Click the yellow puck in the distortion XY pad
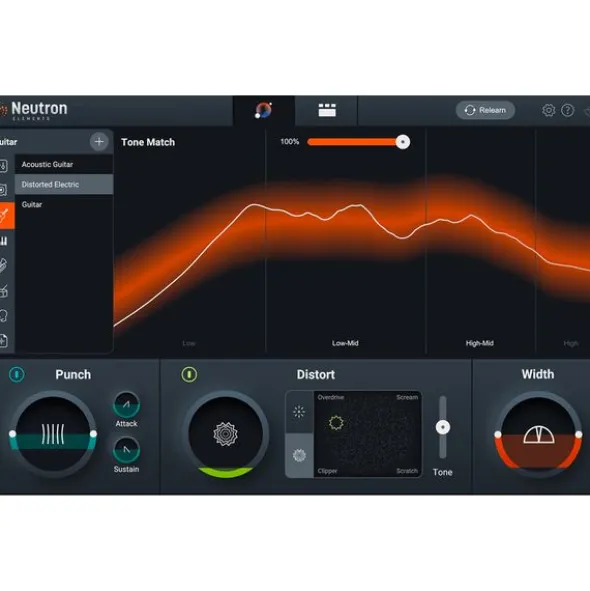The width and height of the screenshot is (590, 591). [x=336, y=423]
